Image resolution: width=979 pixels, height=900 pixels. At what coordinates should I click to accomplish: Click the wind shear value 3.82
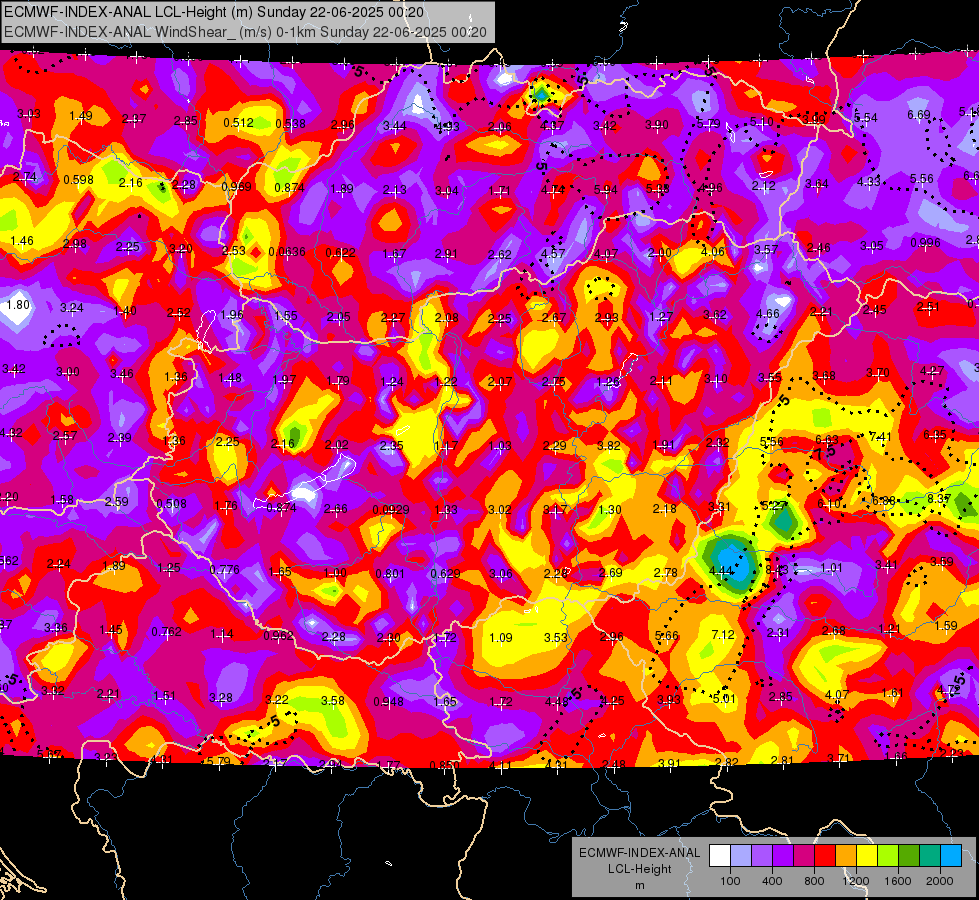[609, 445]
